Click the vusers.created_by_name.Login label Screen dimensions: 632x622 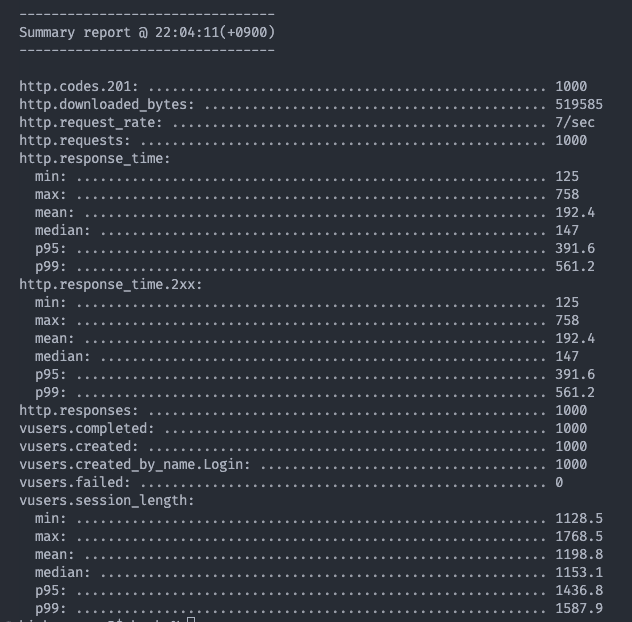coord(134,464)
